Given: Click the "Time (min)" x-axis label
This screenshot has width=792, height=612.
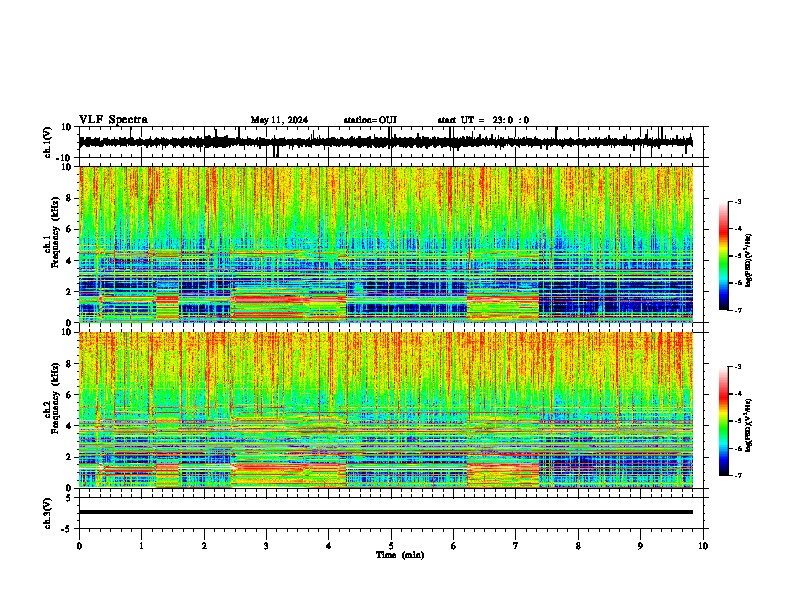Looking at the screenshot, I should pyautogui.click(x=400, y=555).
